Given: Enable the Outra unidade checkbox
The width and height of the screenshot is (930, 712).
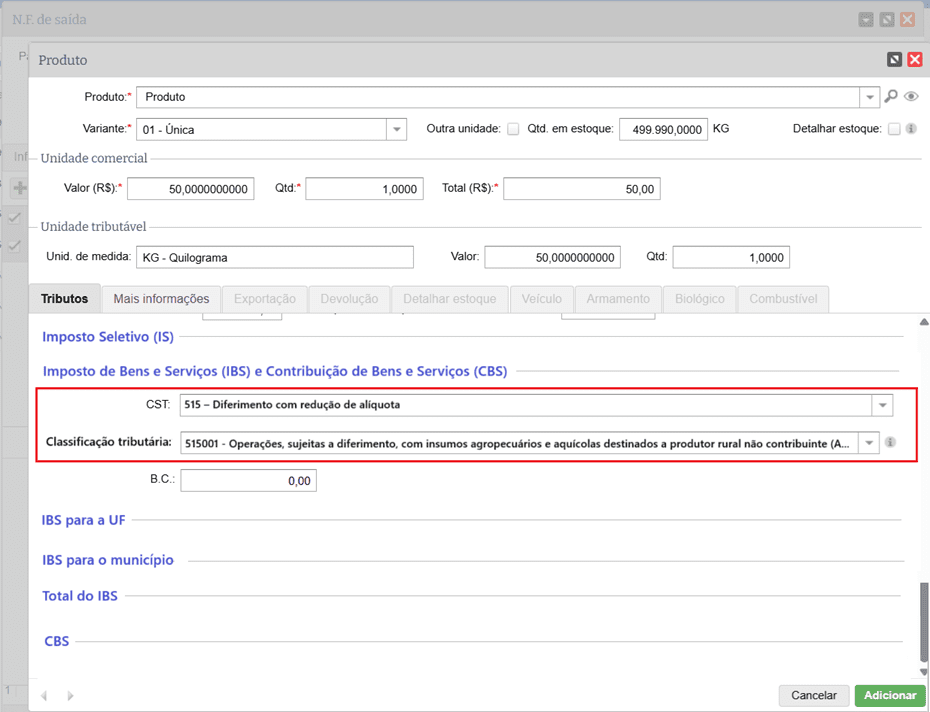Looking at the screenshot, I should point(513,129).
